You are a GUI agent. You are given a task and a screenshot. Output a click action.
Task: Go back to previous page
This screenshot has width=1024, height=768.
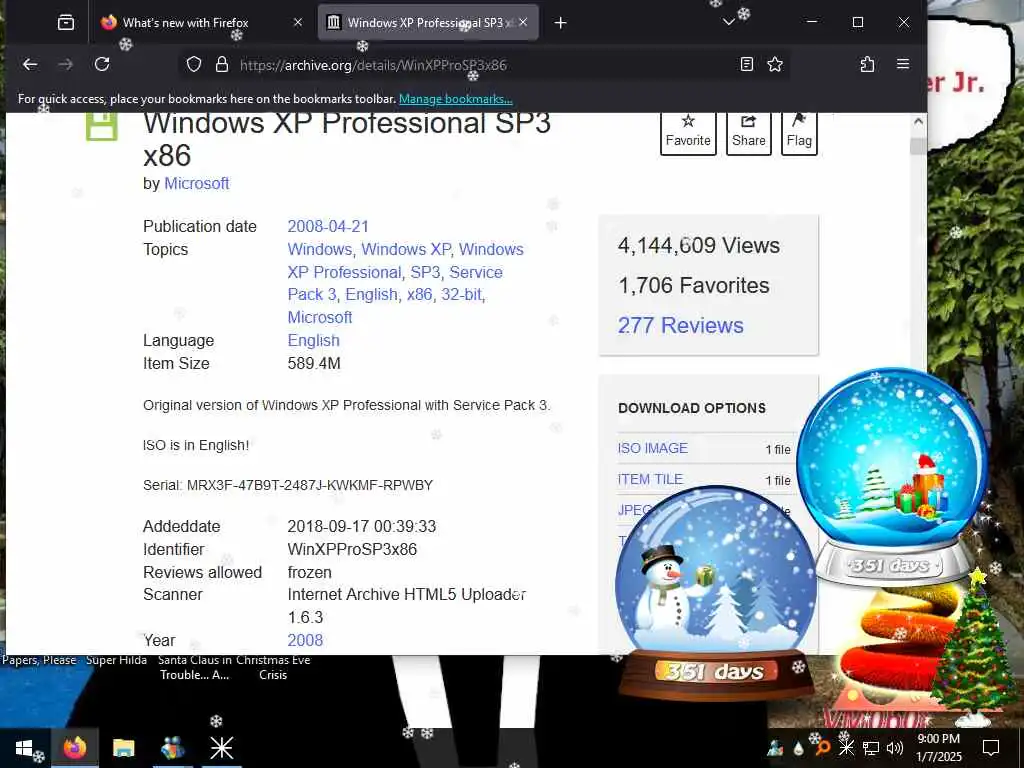point(30,64)
